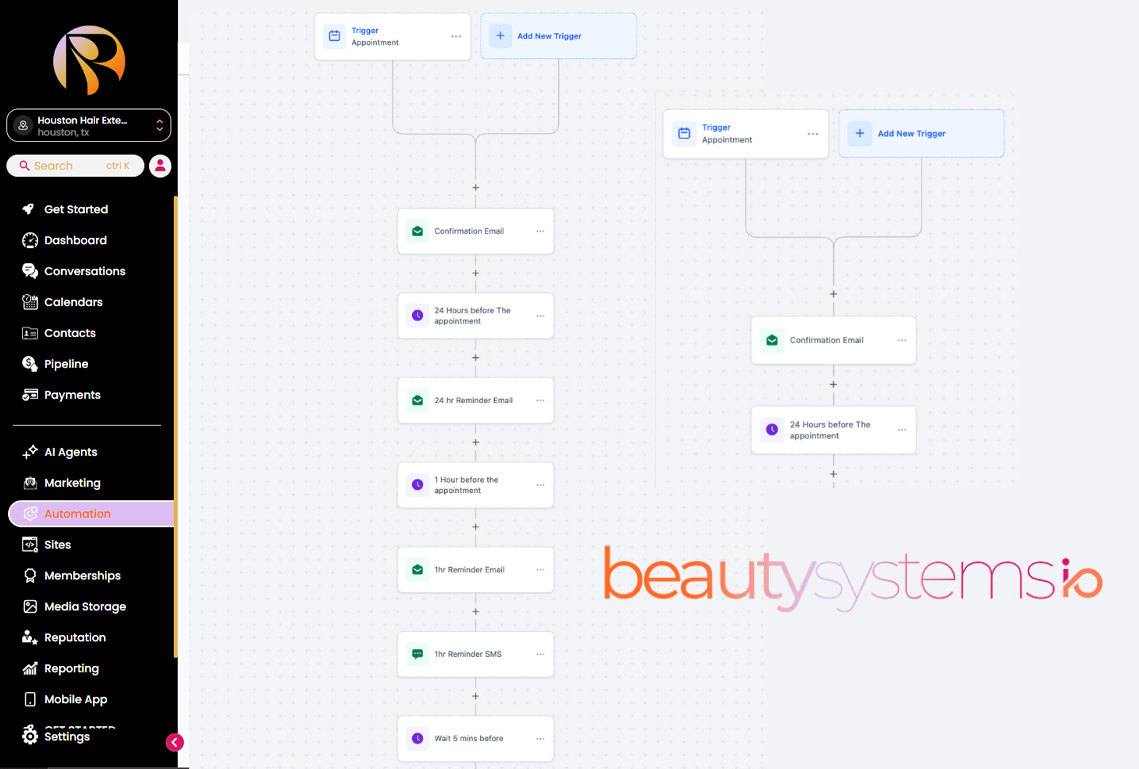Open options menu for 1hr Reminder SMS
The width and height of the screenshot is (1139, 769).
point(540,654)
